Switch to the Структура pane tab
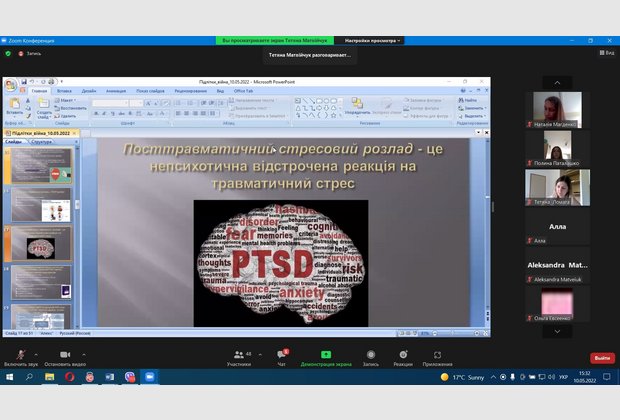Screen dimensions: 620x420 [42, 142]
